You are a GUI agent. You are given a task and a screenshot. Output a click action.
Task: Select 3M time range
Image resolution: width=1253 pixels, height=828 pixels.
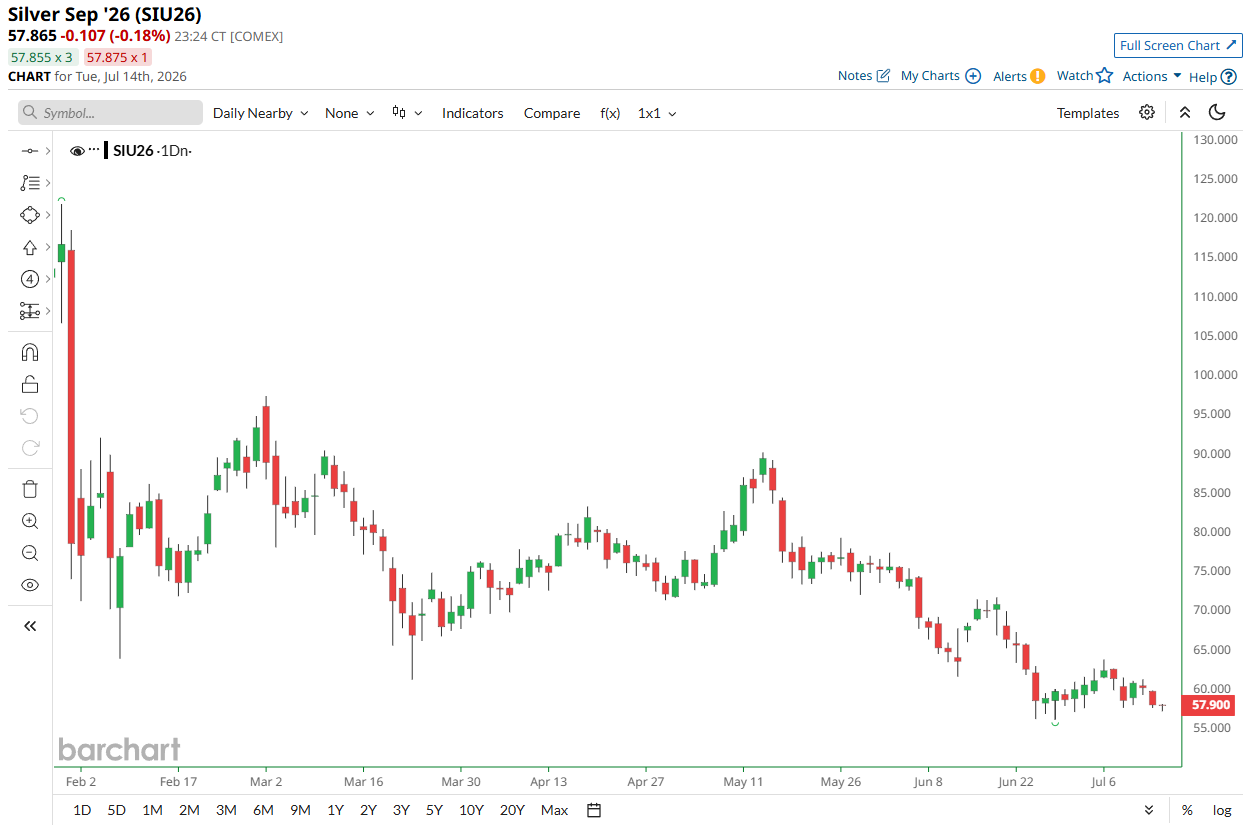pyautogui.click(x=226, y=810)
